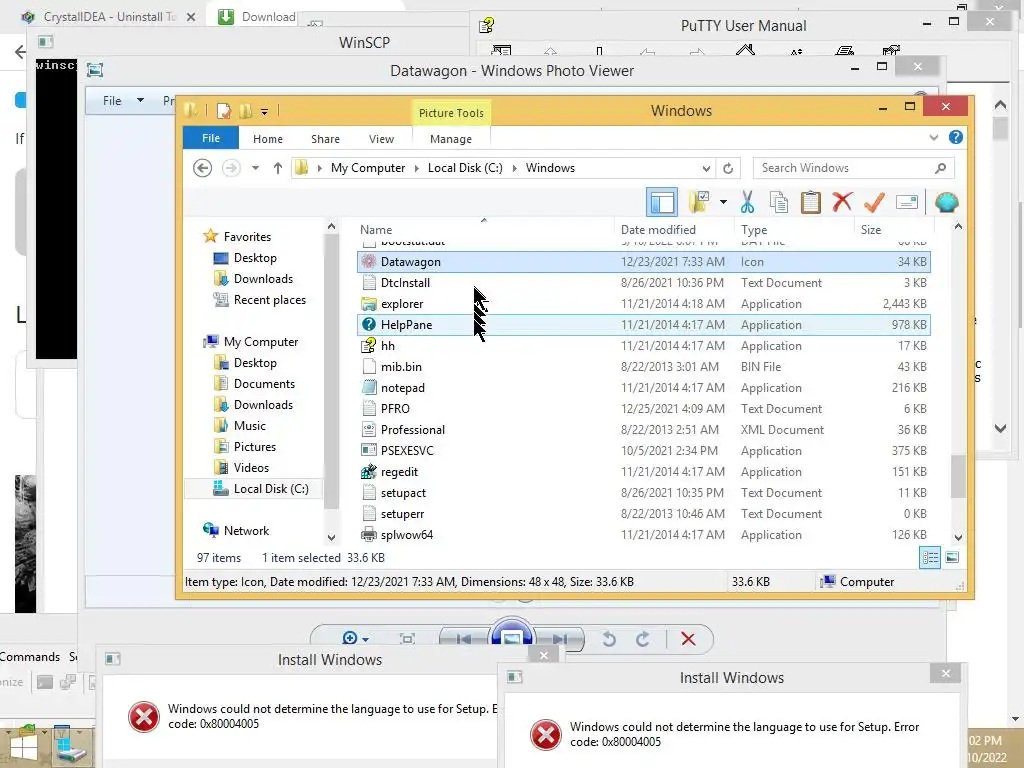
Task: Select Recent places in Favorites
Action: tap(270, 300)
